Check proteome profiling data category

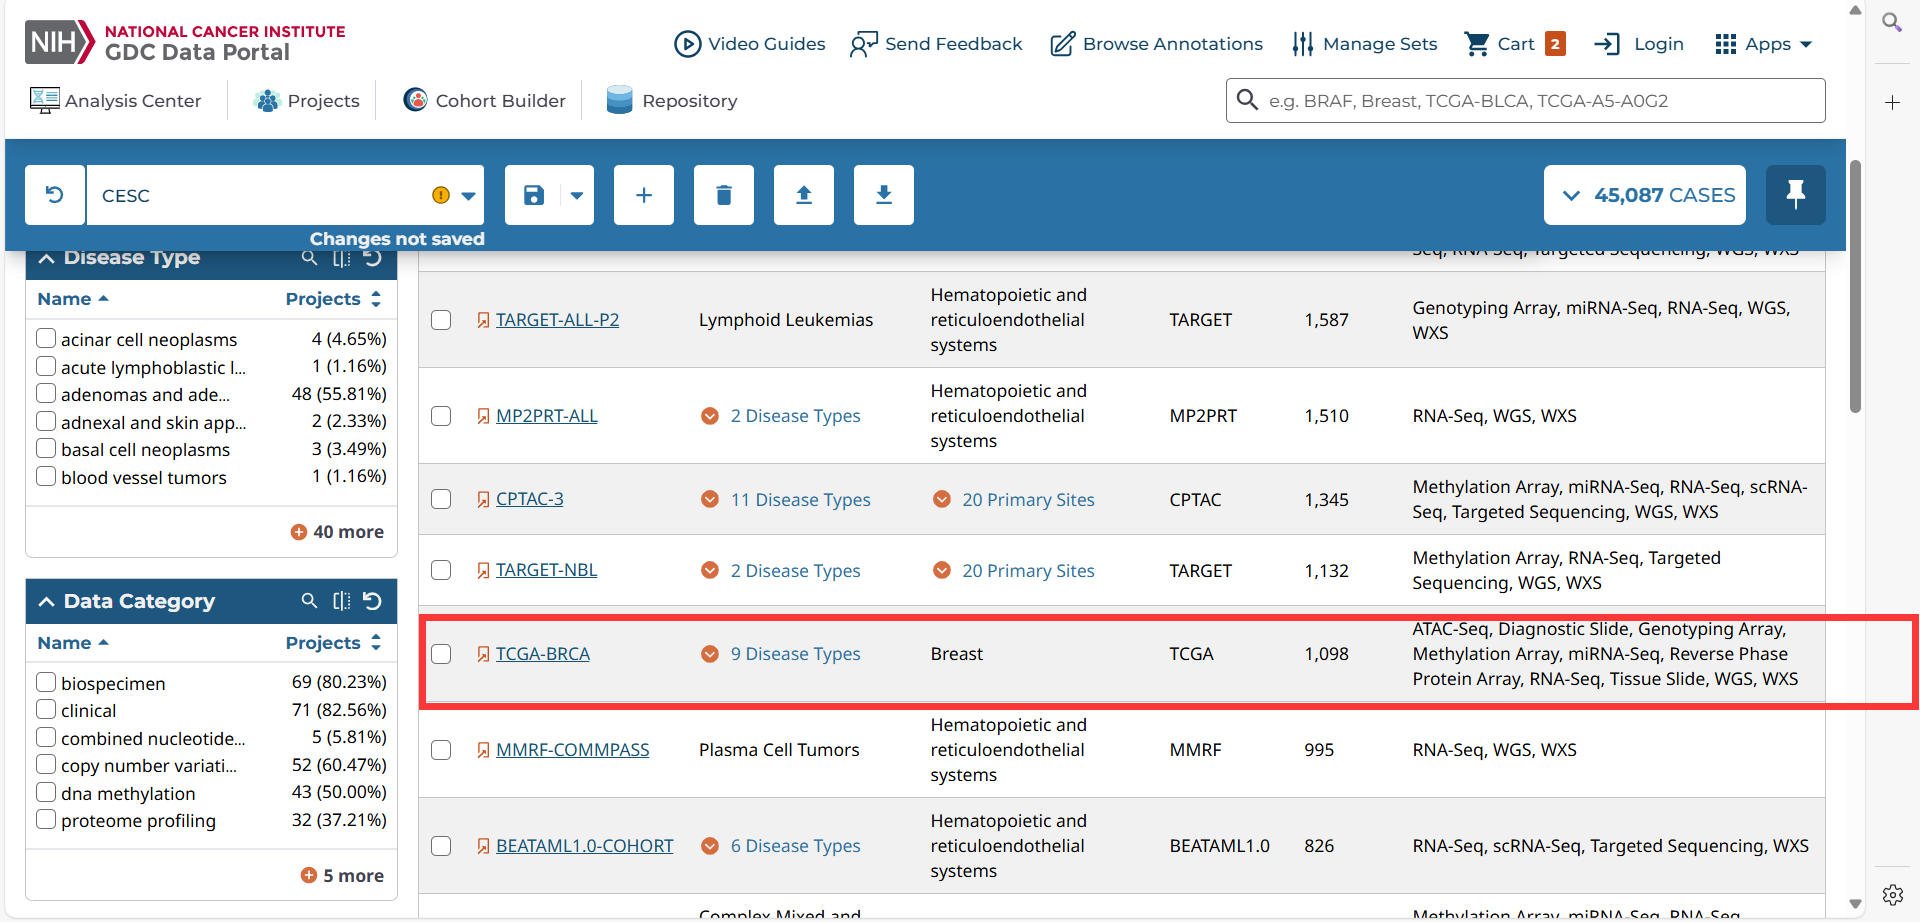[46, 819]
